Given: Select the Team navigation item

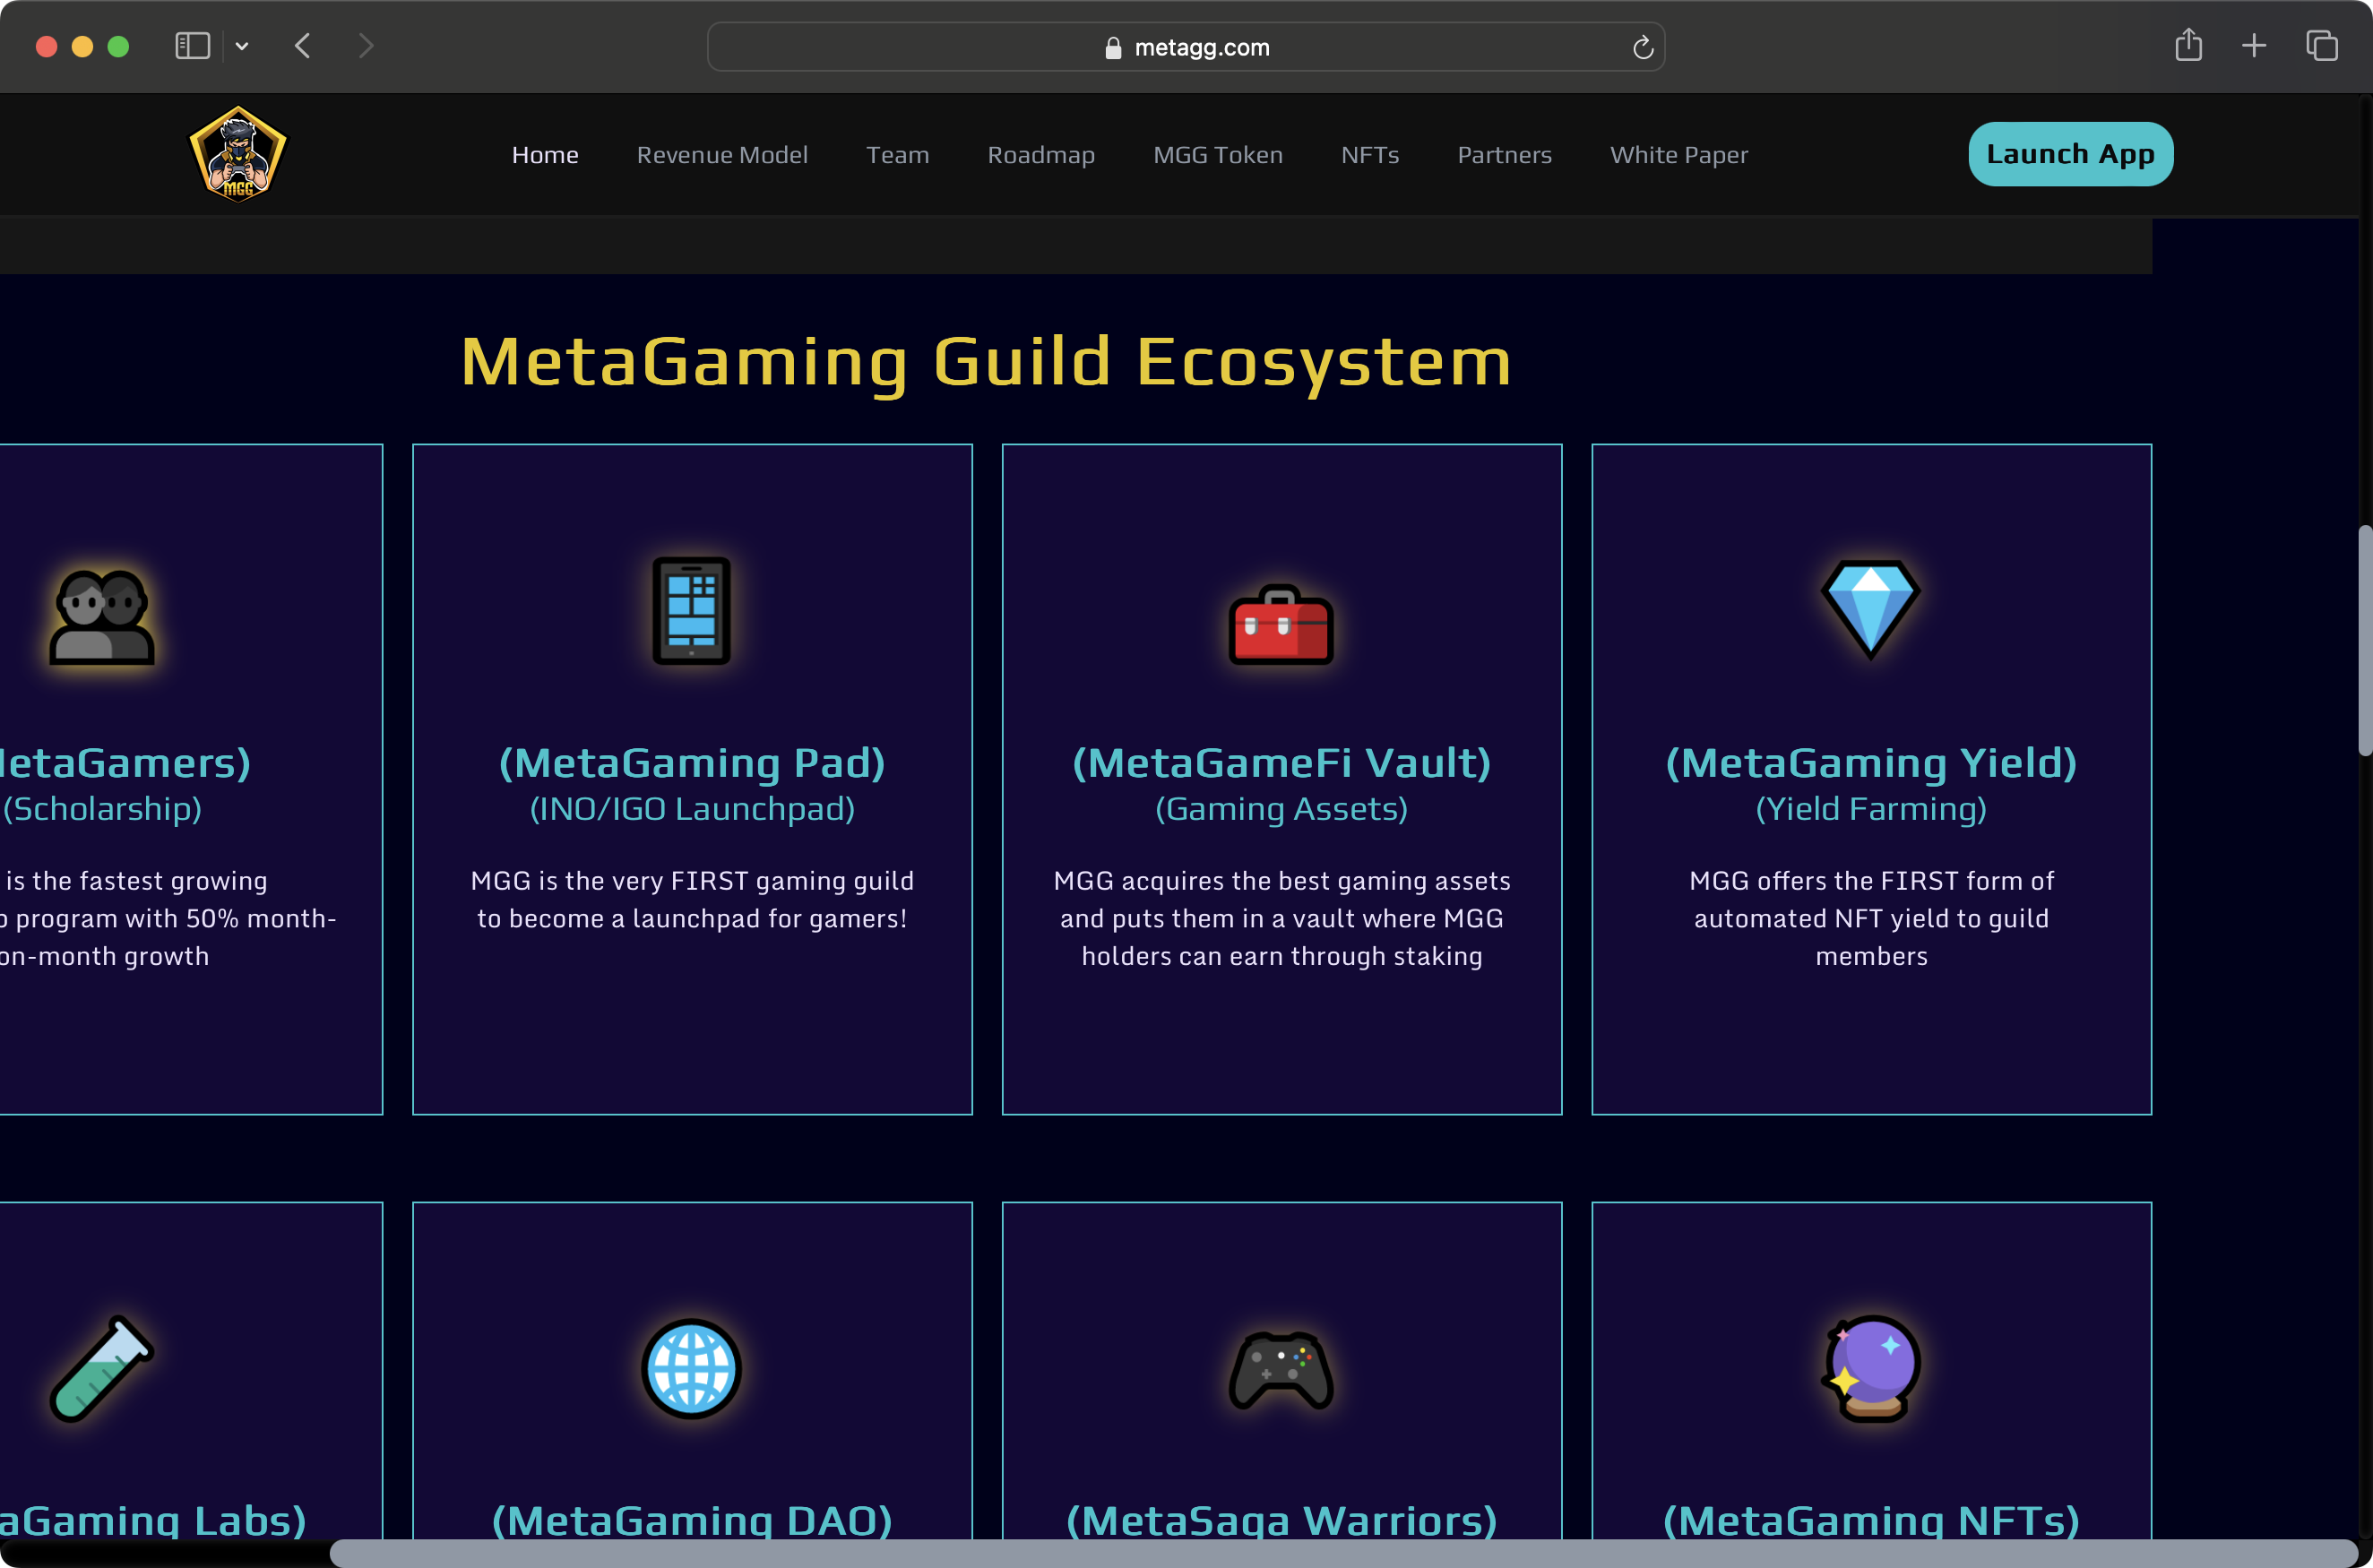Looking at the screenshot, I should [x=897, y=154].
